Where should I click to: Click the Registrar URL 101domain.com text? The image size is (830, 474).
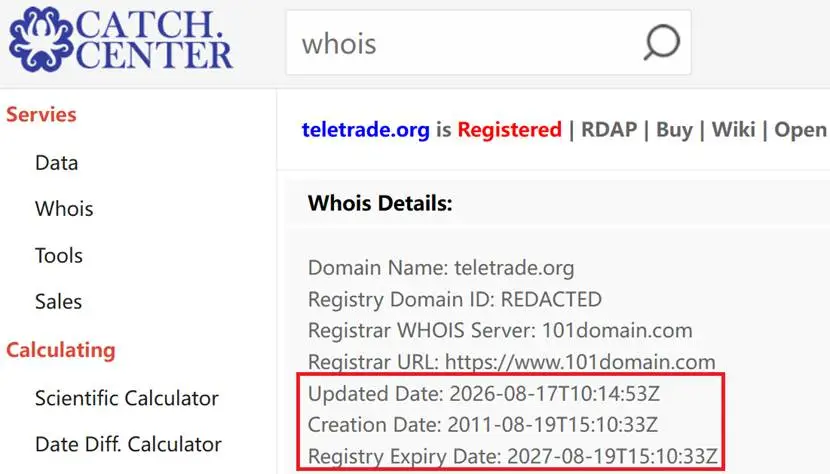tap(580, 362)
